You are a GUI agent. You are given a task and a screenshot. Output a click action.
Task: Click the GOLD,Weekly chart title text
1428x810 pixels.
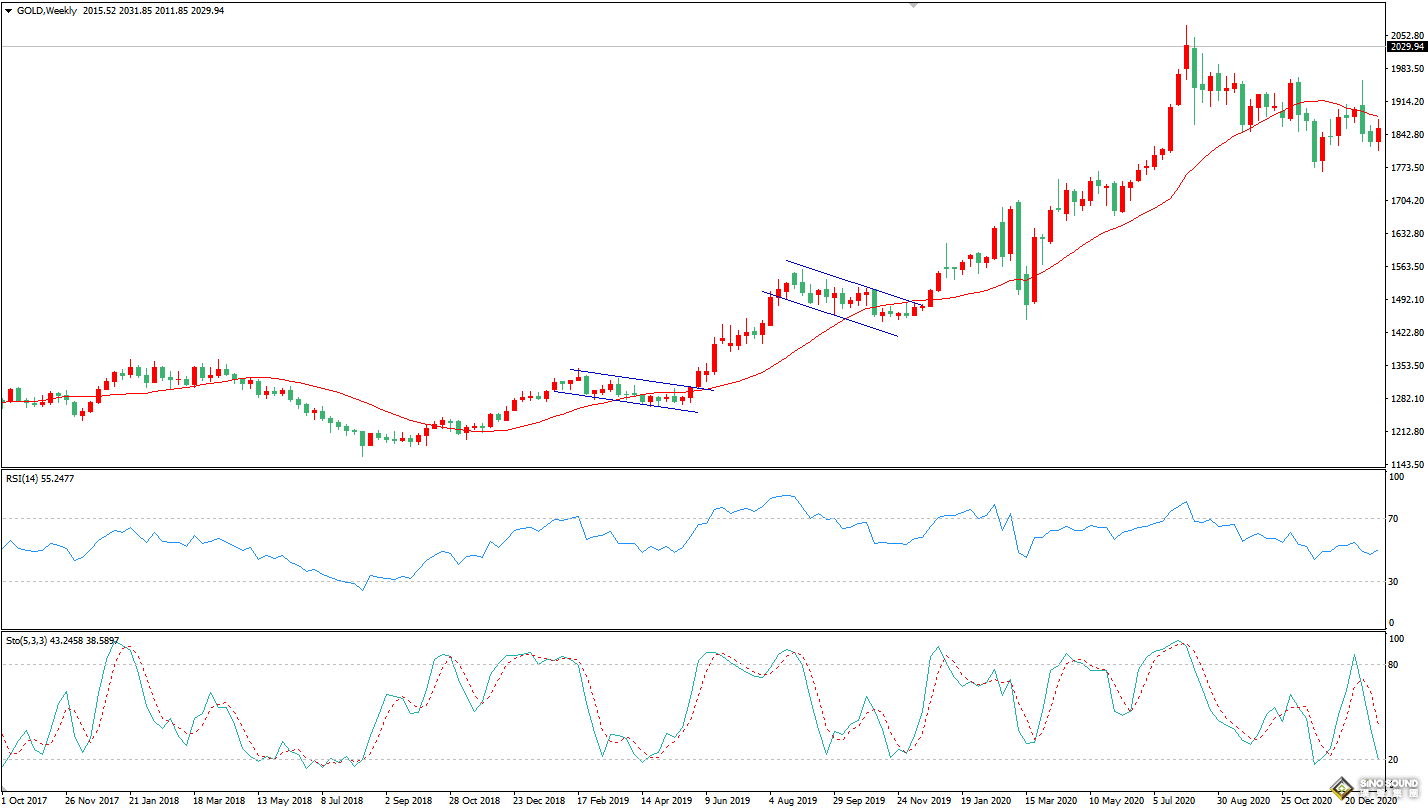tap(46, 10)
